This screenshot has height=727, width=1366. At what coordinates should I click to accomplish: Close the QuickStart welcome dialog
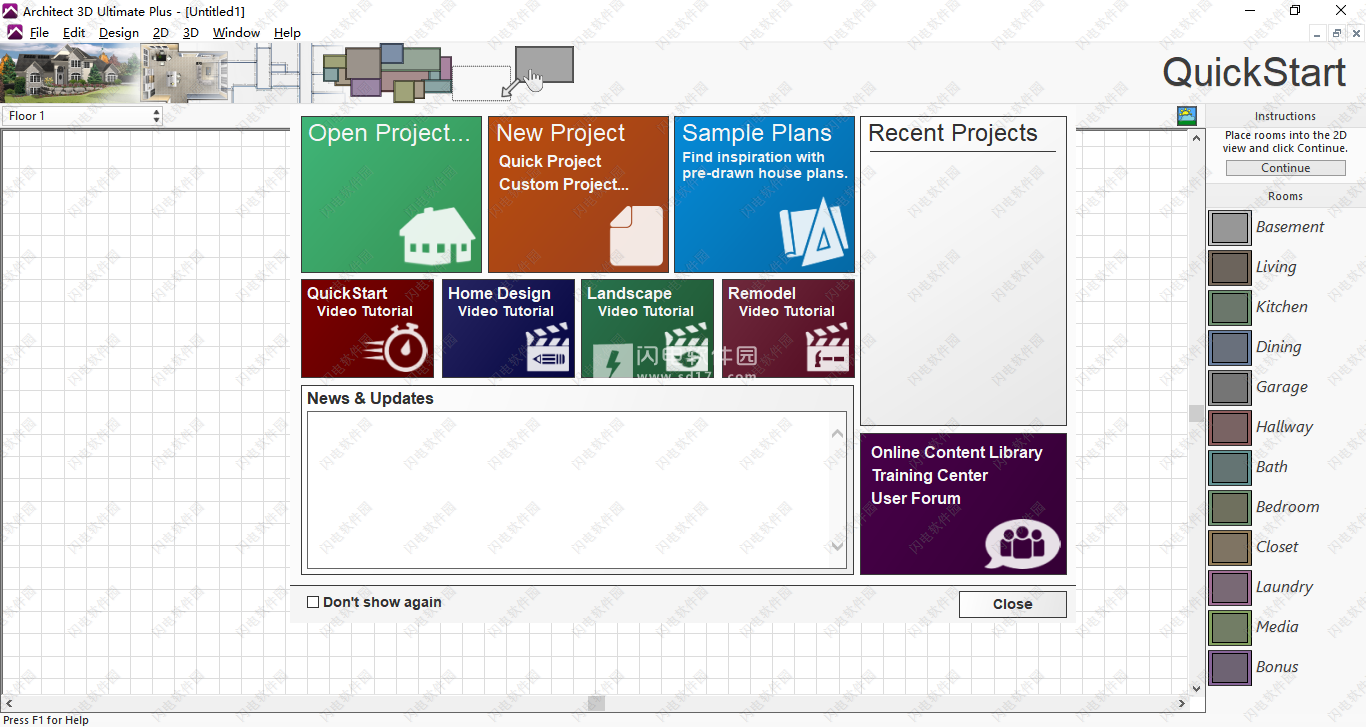coord(1012,604)
